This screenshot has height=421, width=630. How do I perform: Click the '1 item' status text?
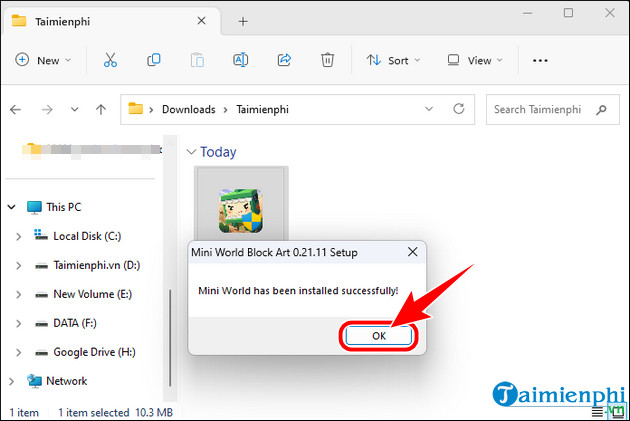point(24,413)
